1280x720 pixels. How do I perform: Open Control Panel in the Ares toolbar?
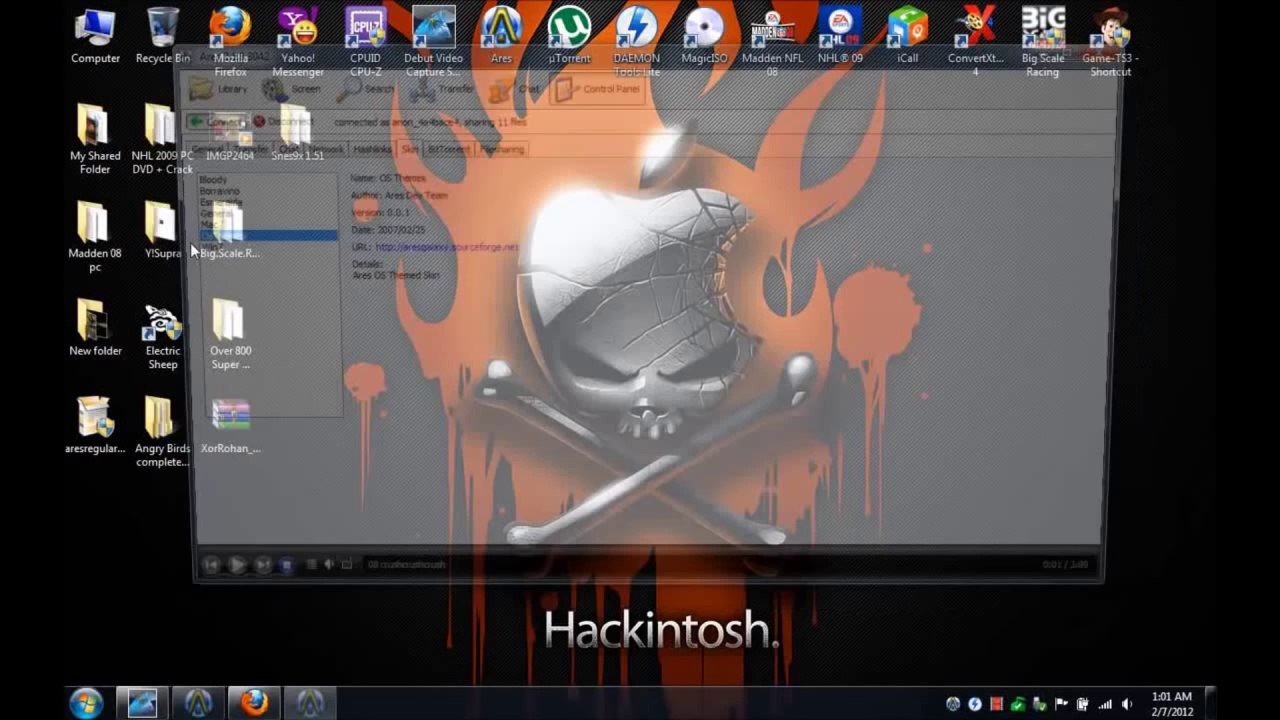click(x=598, y=89)
